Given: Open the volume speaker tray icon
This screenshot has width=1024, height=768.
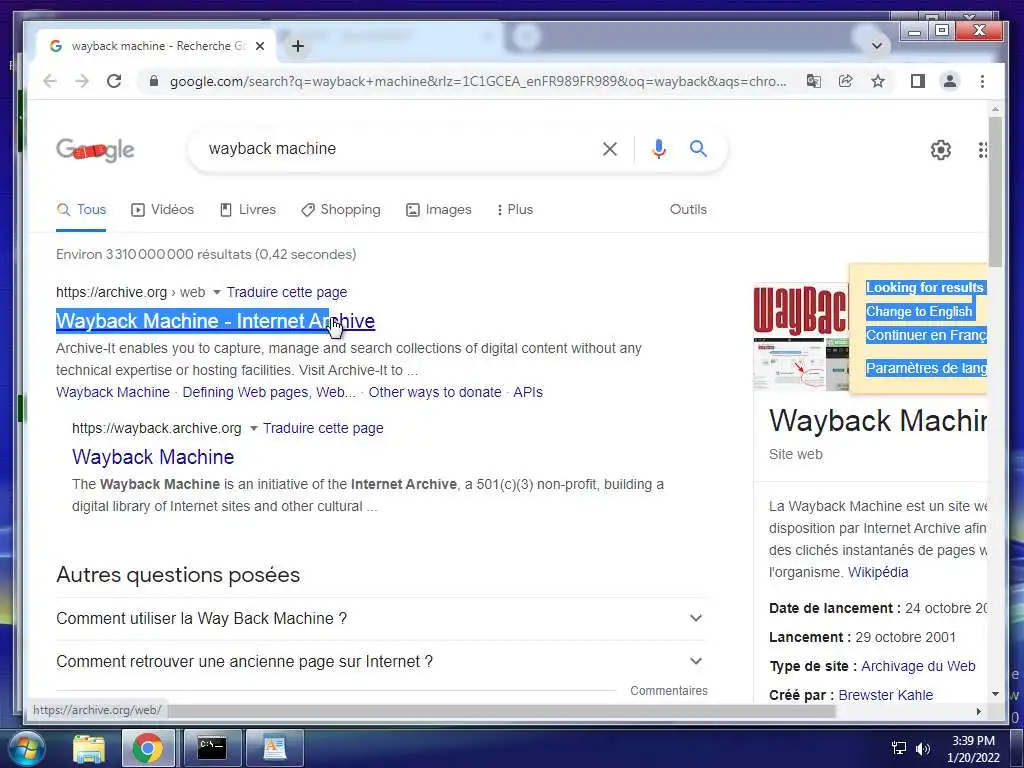Looking at the screenshot, I should click(923, 748).
